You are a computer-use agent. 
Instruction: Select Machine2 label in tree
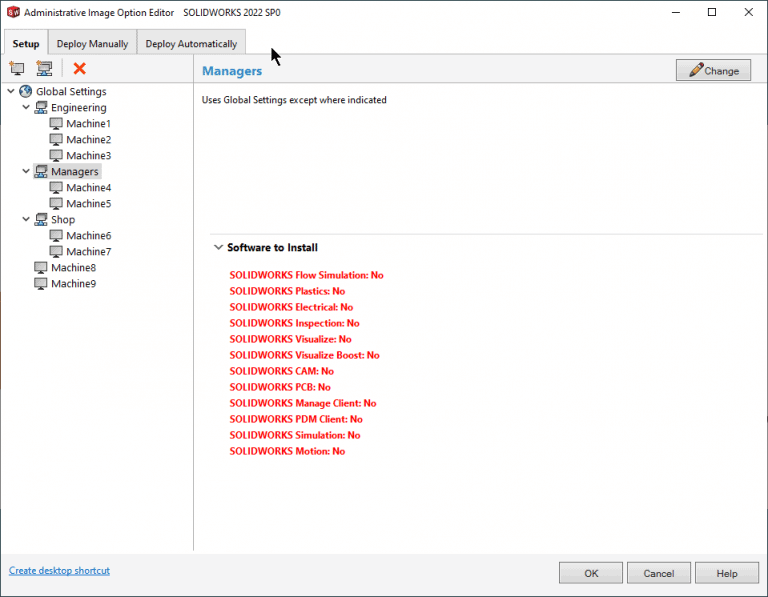point(89,140)
